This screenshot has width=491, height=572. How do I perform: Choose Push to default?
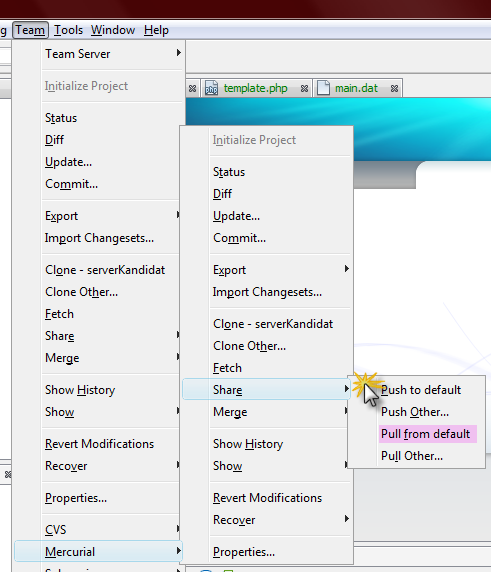(x=421, y=390)
